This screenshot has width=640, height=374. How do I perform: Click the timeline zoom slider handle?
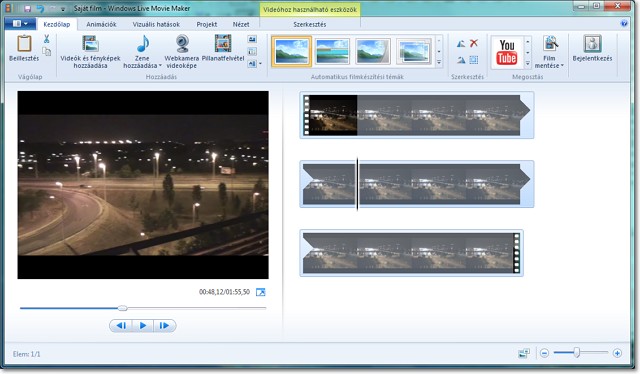point(577,352)
